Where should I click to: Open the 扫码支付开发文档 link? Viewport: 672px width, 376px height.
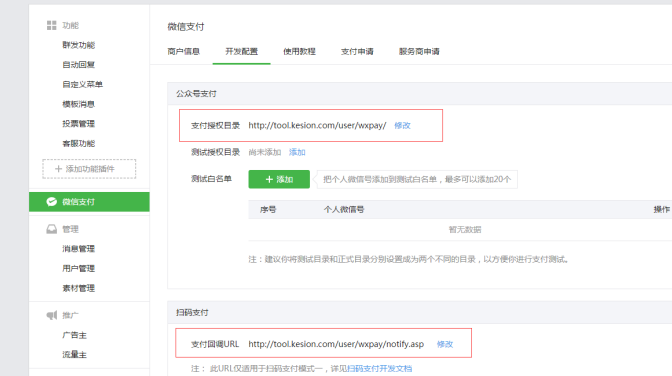[379, 368]
